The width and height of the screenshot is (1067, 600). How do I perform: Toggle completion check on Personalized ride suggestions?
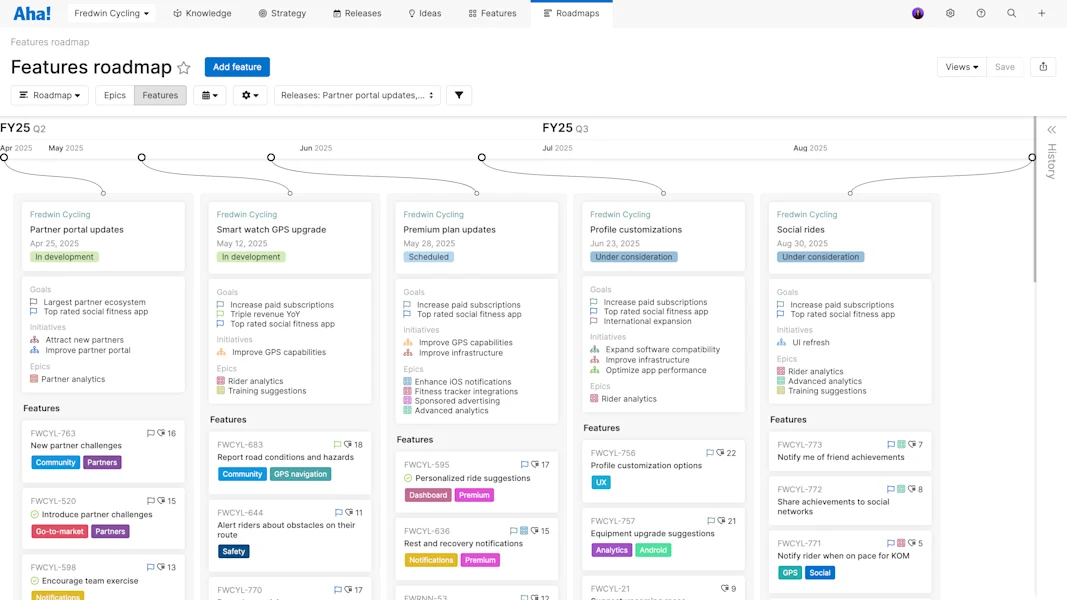[x=408, y=478]
